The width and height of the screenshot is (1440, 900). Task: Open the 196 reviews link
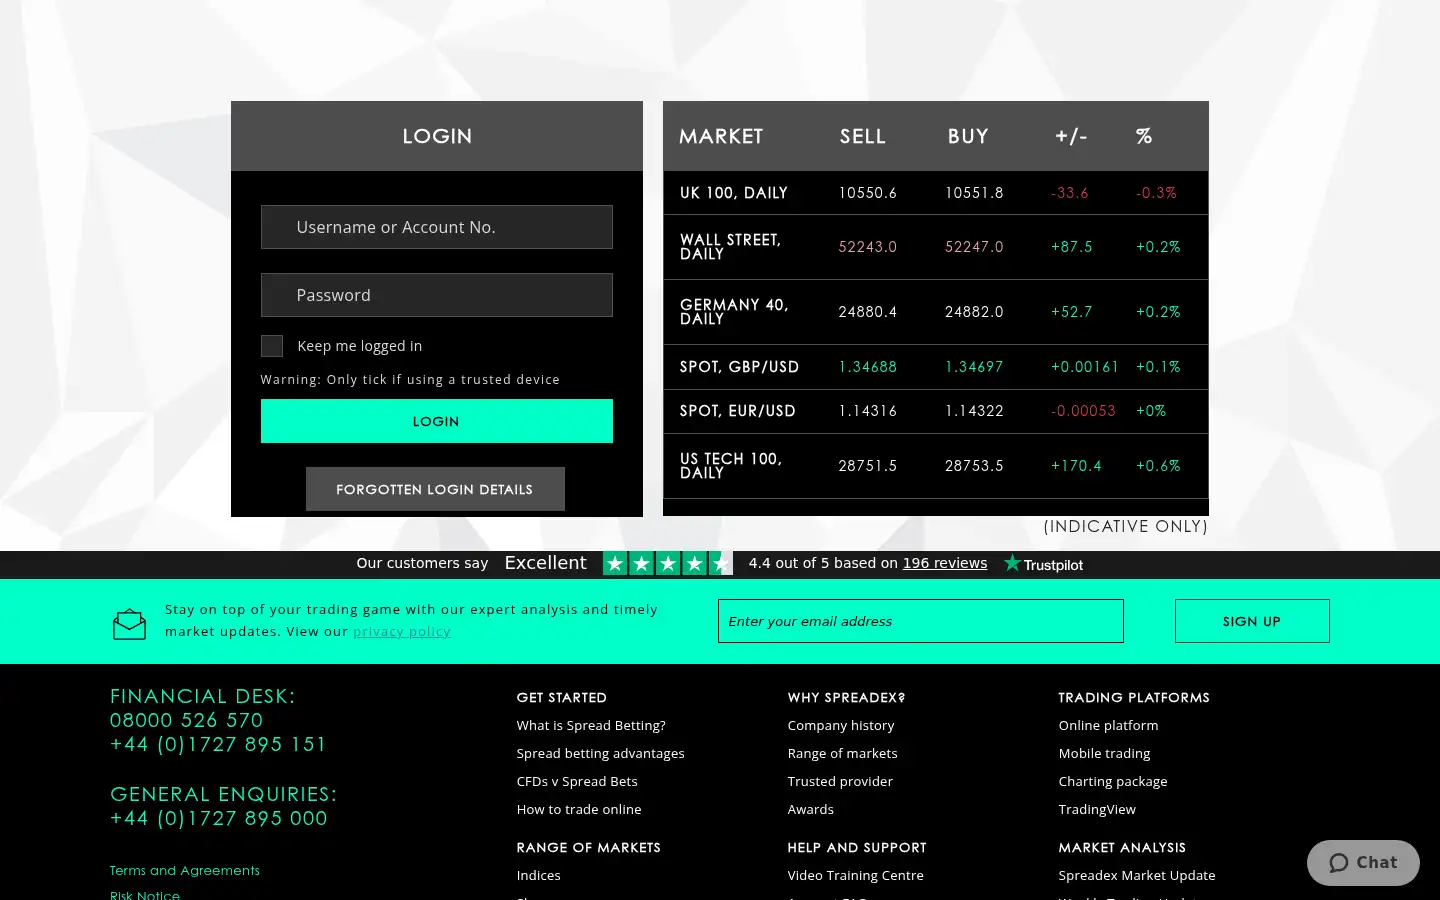(945, 563)
